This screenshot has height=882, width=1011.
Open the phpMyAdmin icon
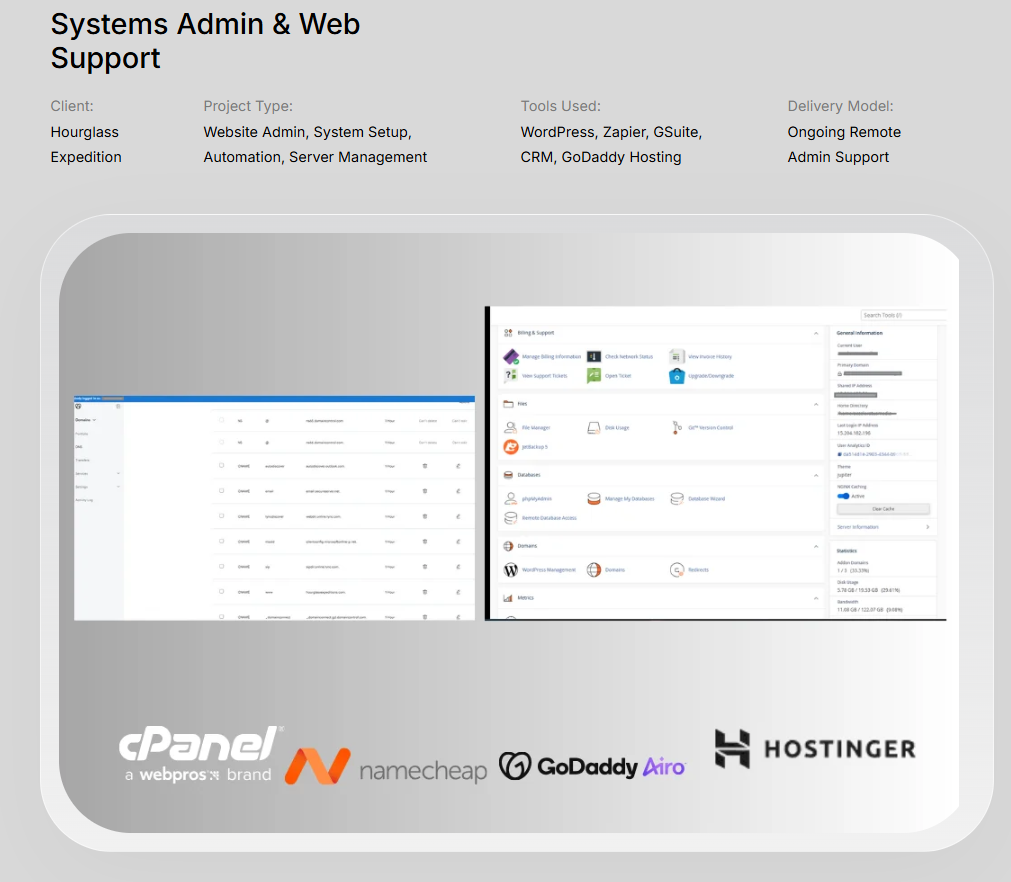click(x=511, y=498)
